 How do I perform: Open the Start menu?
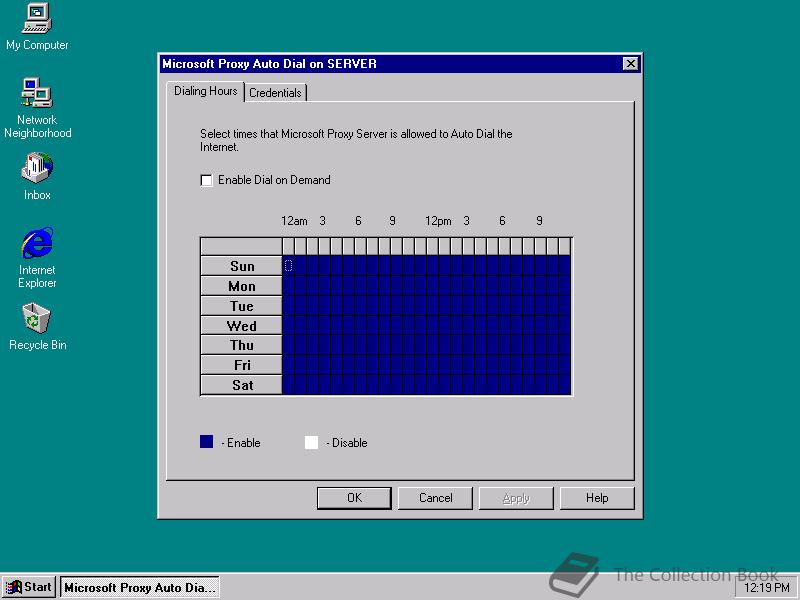coord(29,587)
